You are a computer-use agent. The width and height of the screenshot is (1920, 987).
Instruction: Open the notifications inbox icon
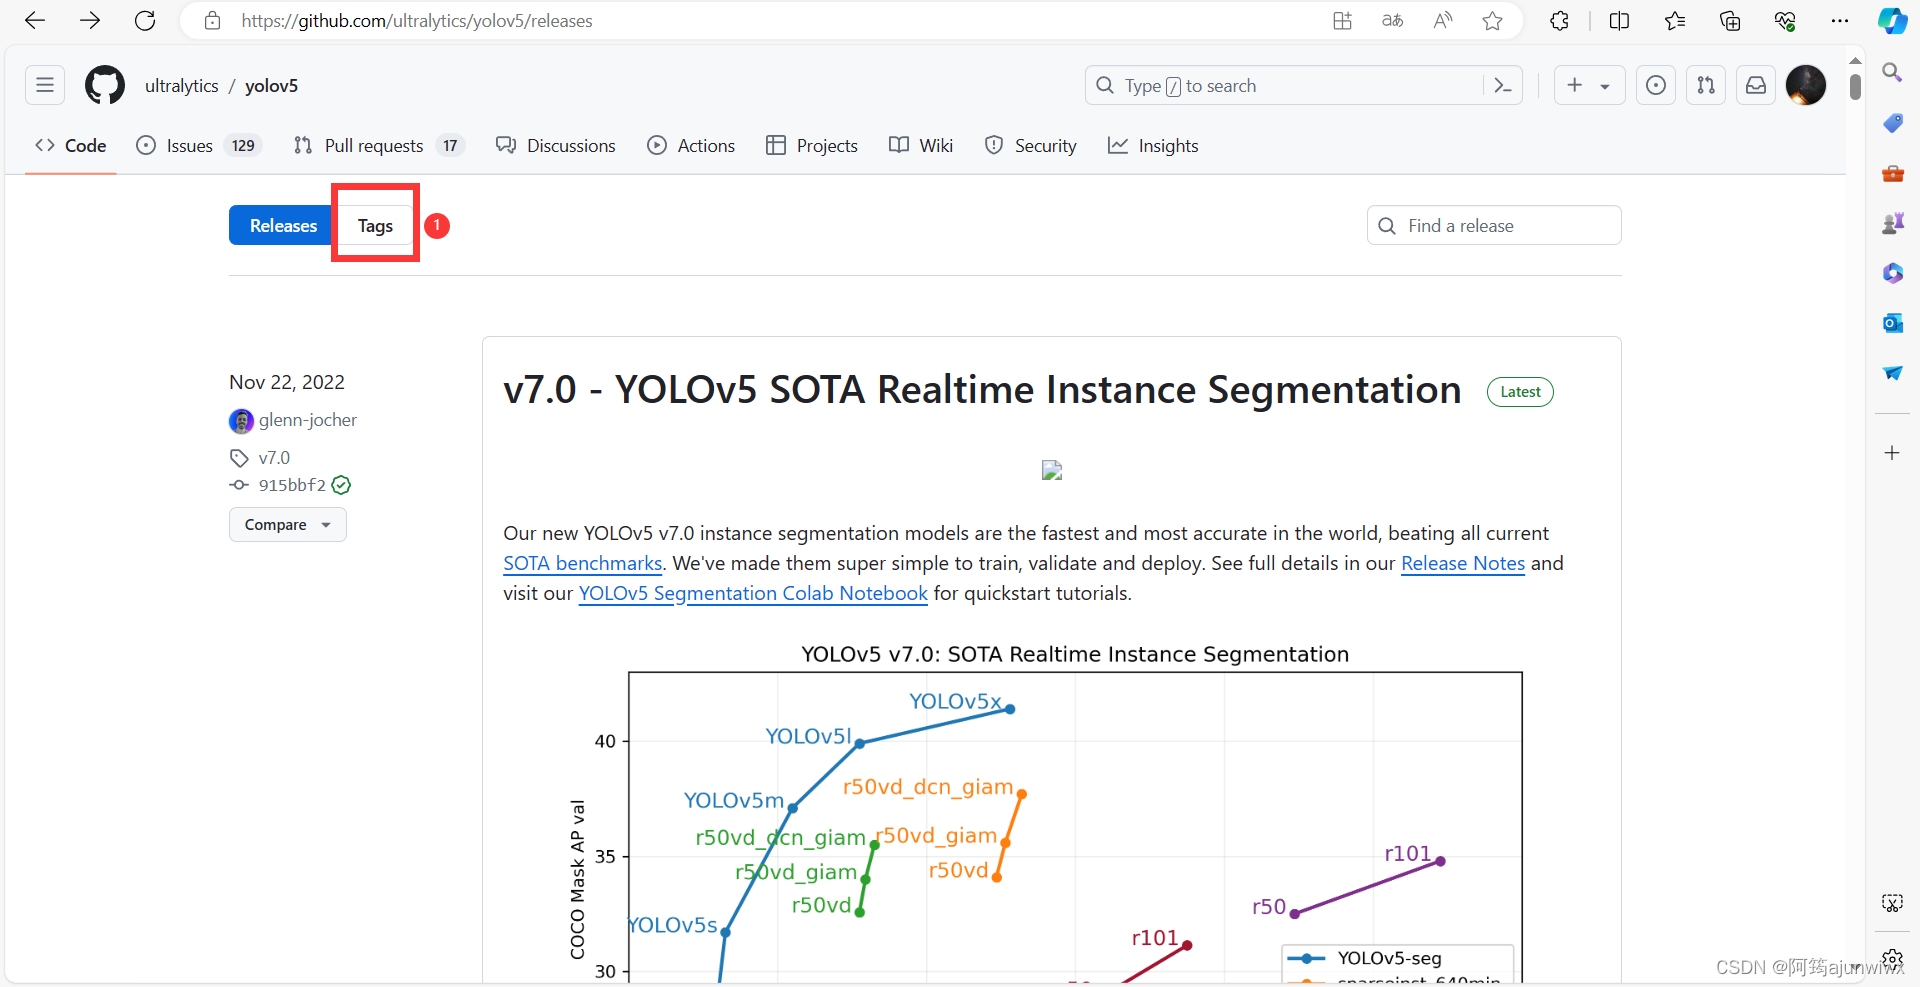(x=1756, y=85)
